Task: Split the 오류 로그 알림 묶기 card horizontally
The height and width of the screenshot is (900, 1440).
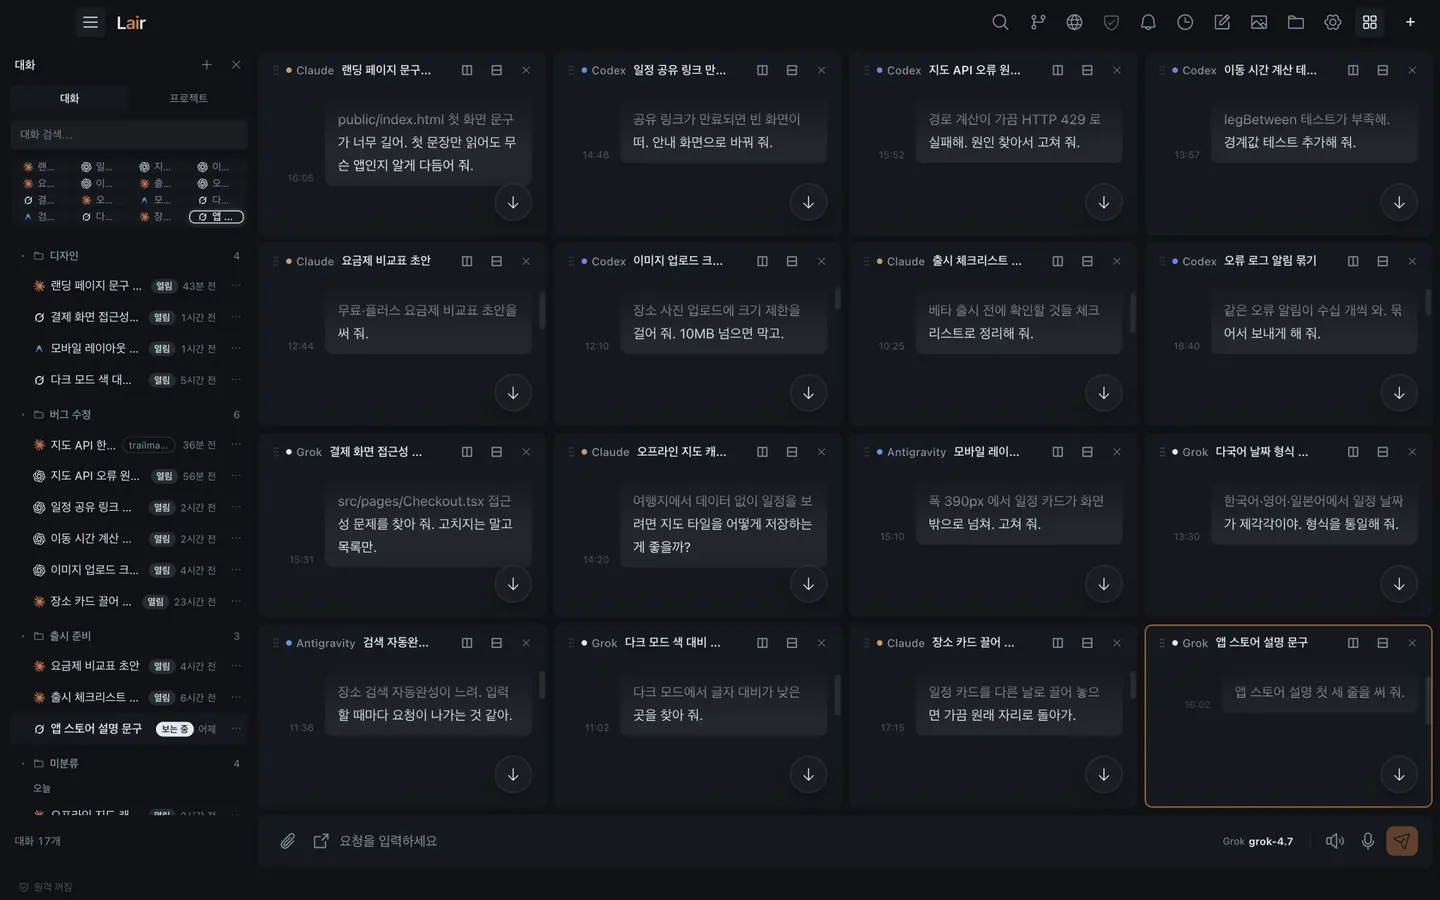Action: [x=1383, y=261]
